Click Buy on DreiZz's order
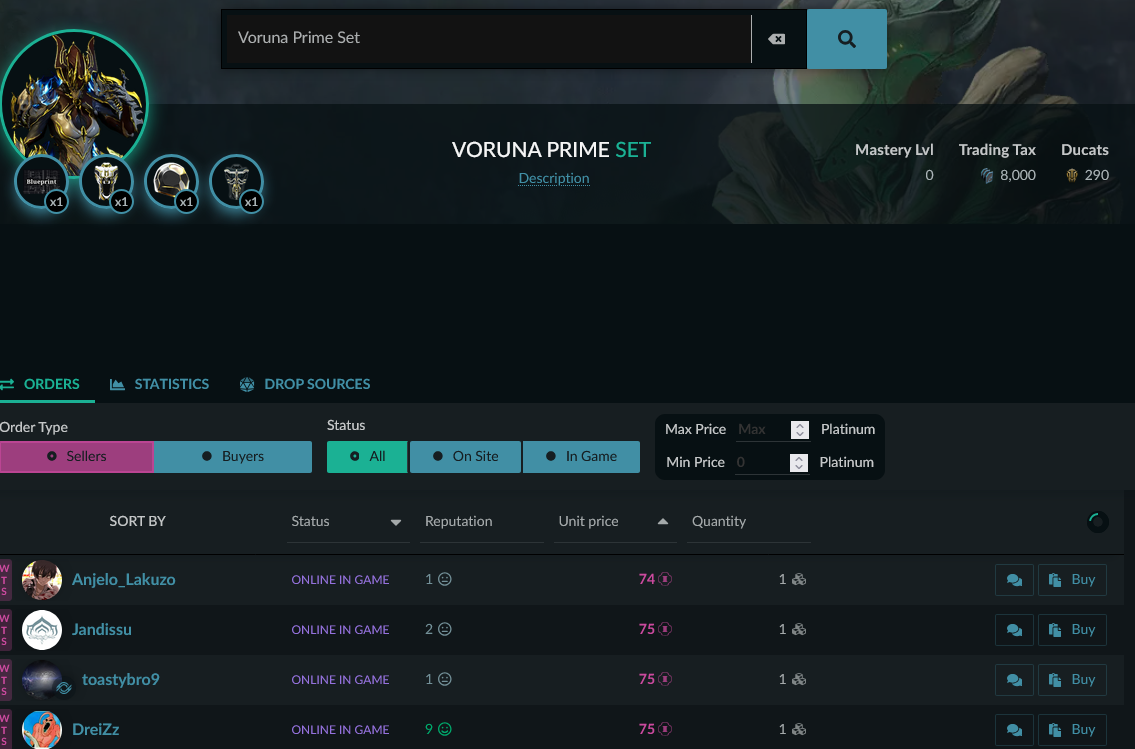Viewport: 1135px width, 749px height. click(1072, 729)
